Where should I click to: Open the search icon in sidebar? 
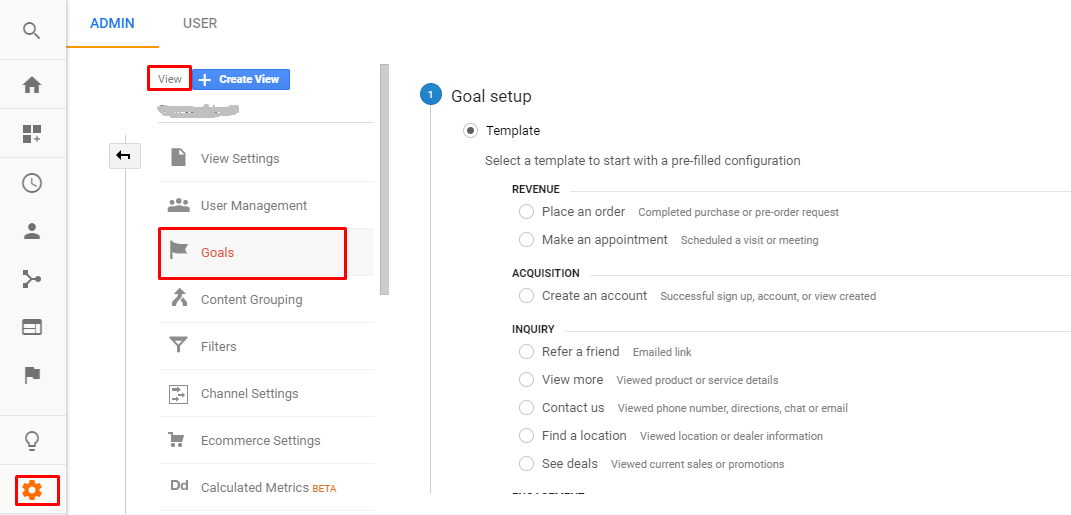click(32, 31)
